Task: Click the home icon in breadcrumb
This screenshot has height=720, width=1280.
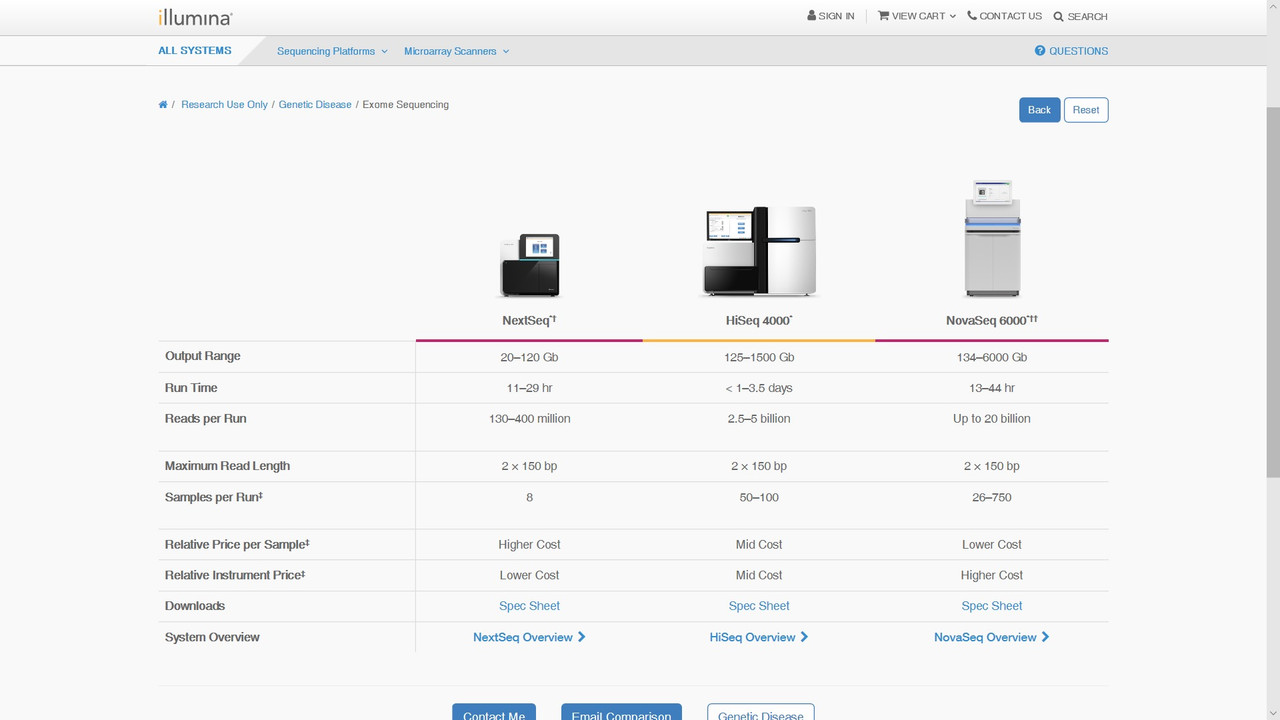Action: point(163,105)
